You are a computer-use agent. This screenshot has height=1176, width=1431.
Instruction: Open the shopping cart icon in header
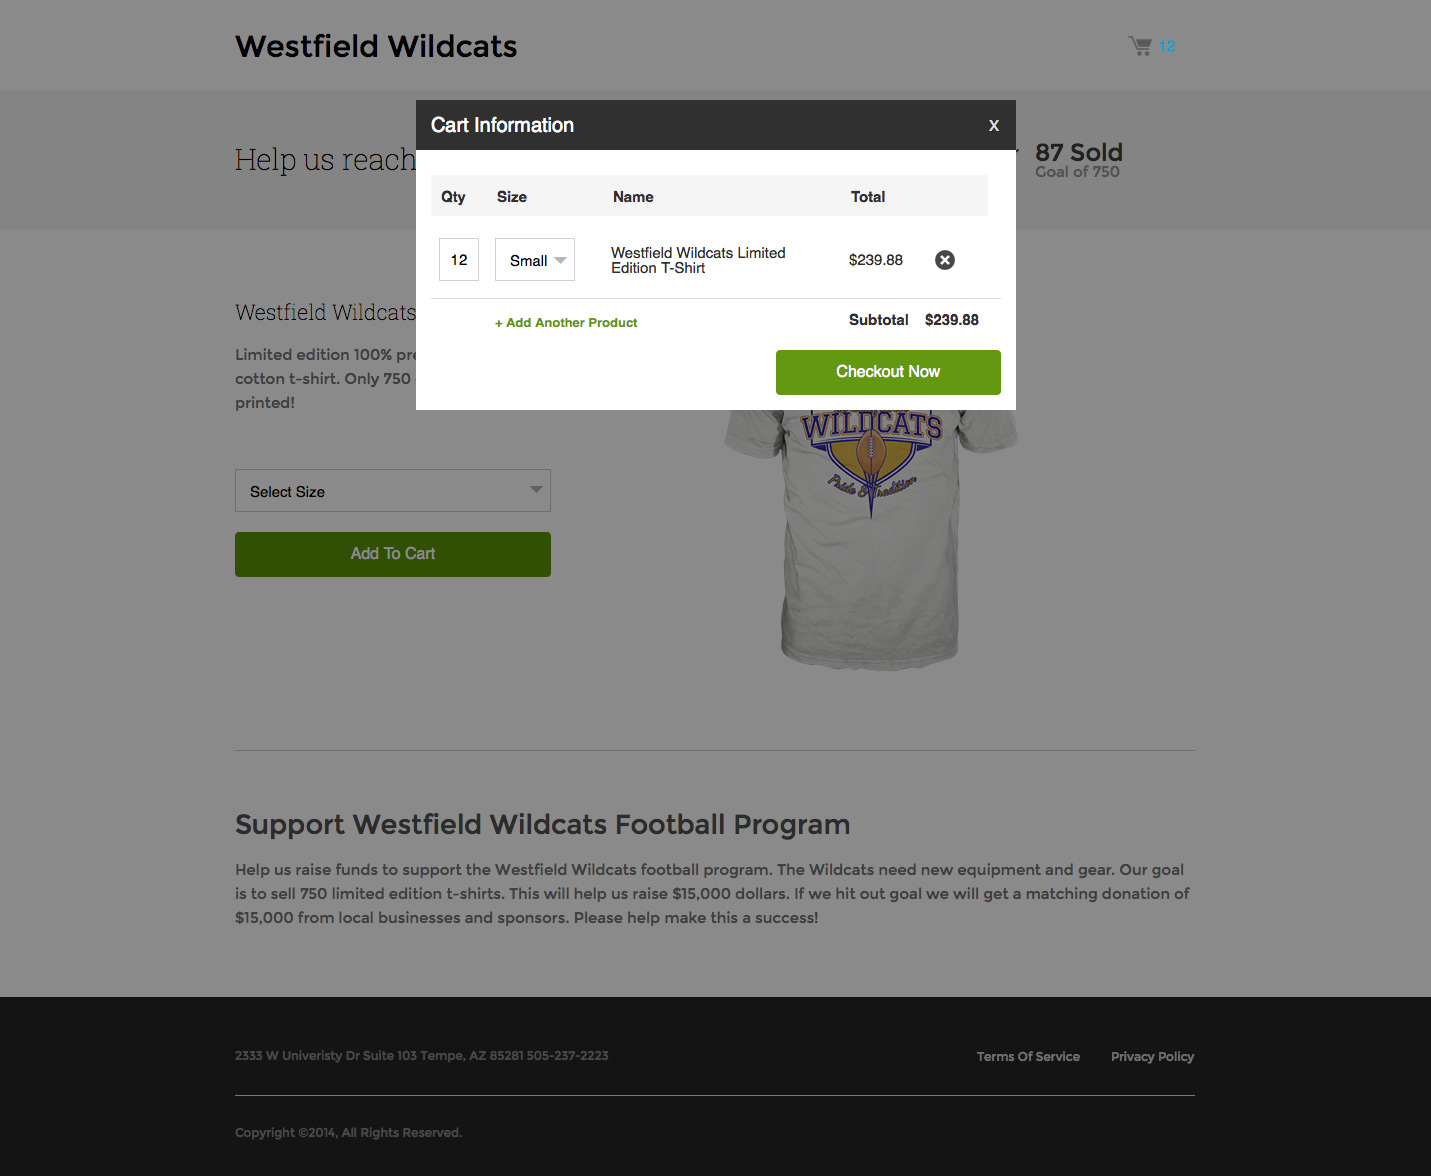1140,46
